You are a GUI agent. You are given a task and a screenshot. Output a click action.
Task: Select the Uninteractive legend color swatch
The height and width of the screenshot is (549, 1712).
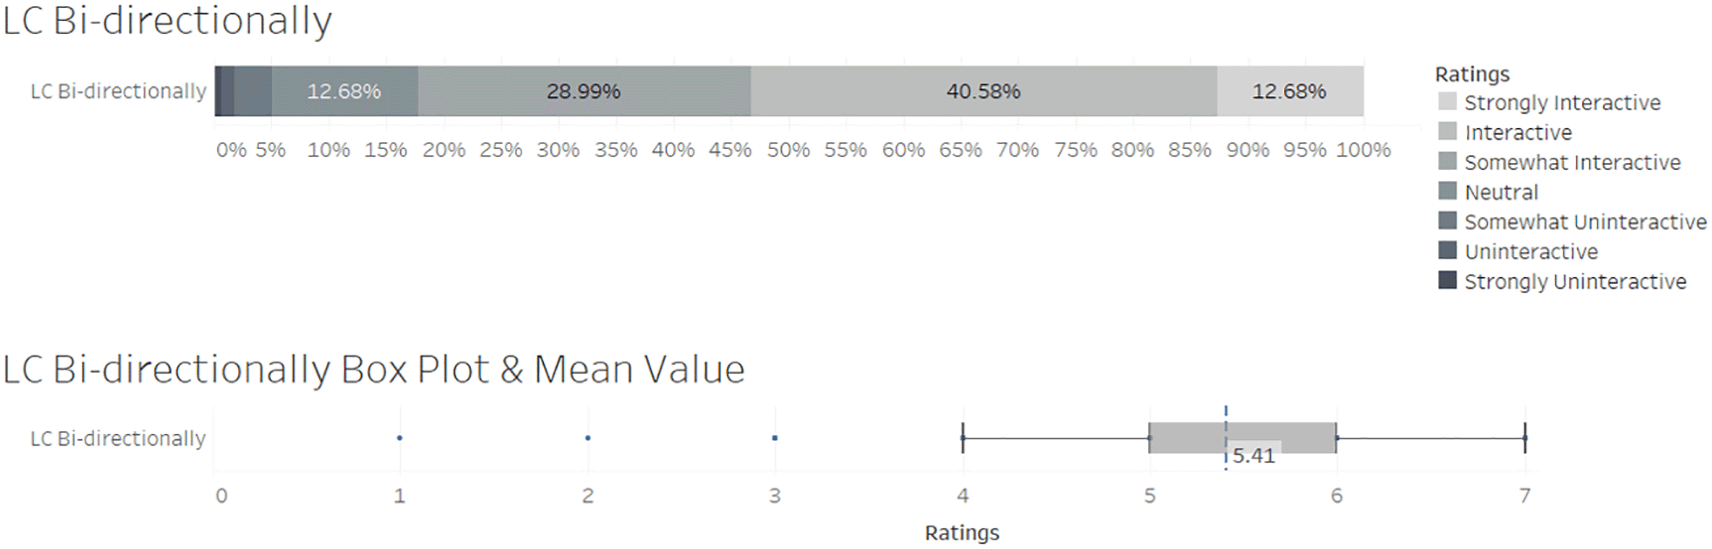point(1447,251)
